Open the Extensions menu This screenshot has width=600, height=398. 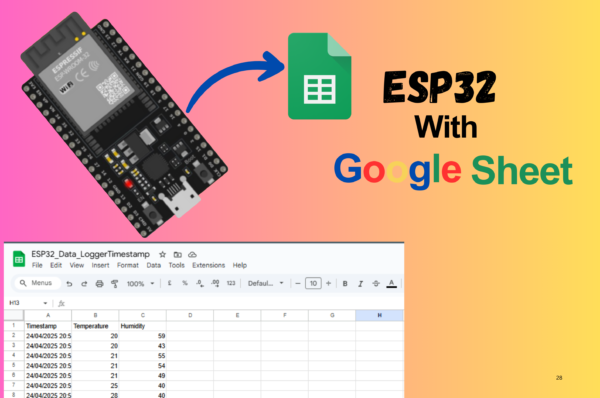[209, 265]
